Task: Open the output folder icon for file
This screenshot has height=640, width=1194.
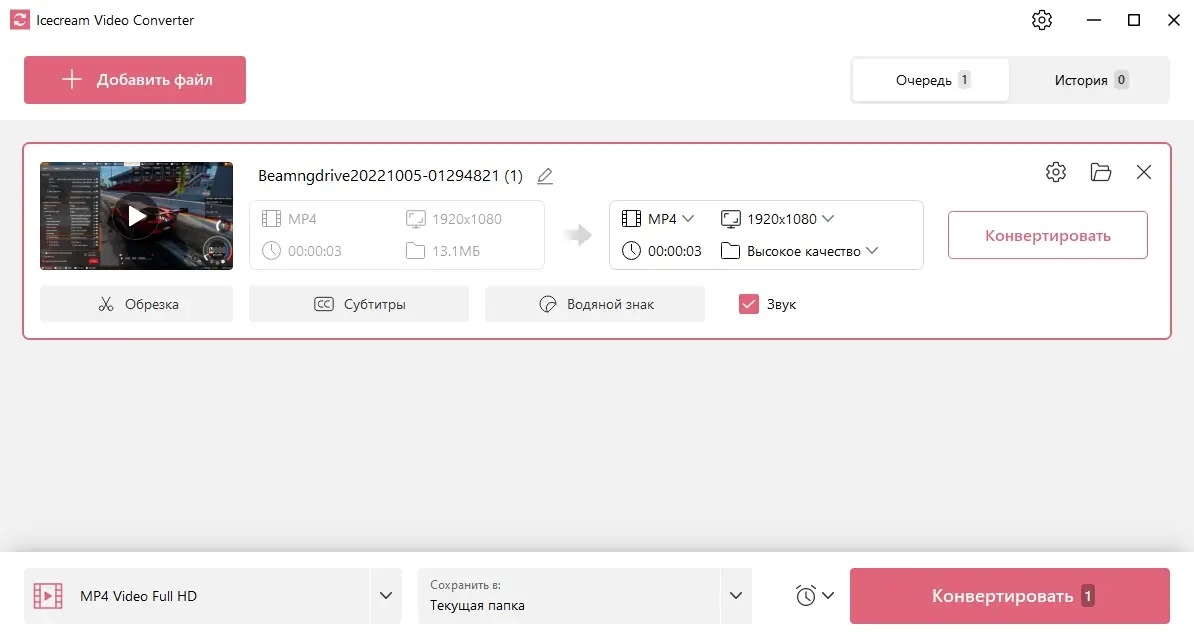Action: (x=1101, y=172)
